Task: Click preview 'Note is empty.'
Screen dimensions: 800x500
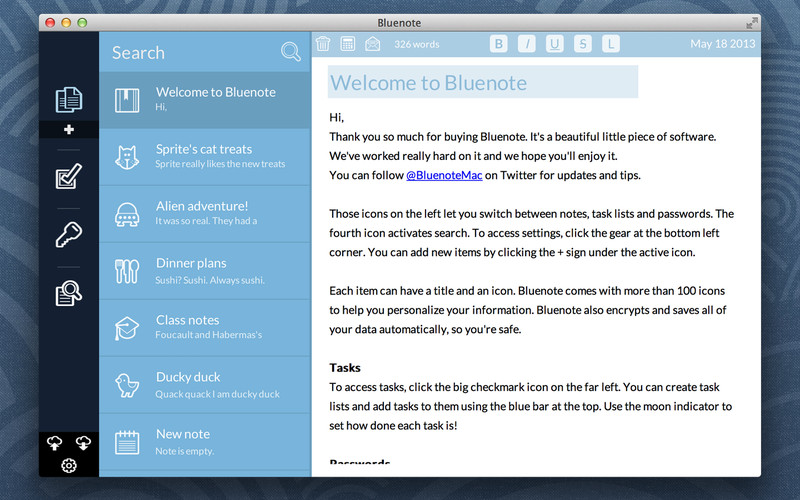Action: coord(185,451)
